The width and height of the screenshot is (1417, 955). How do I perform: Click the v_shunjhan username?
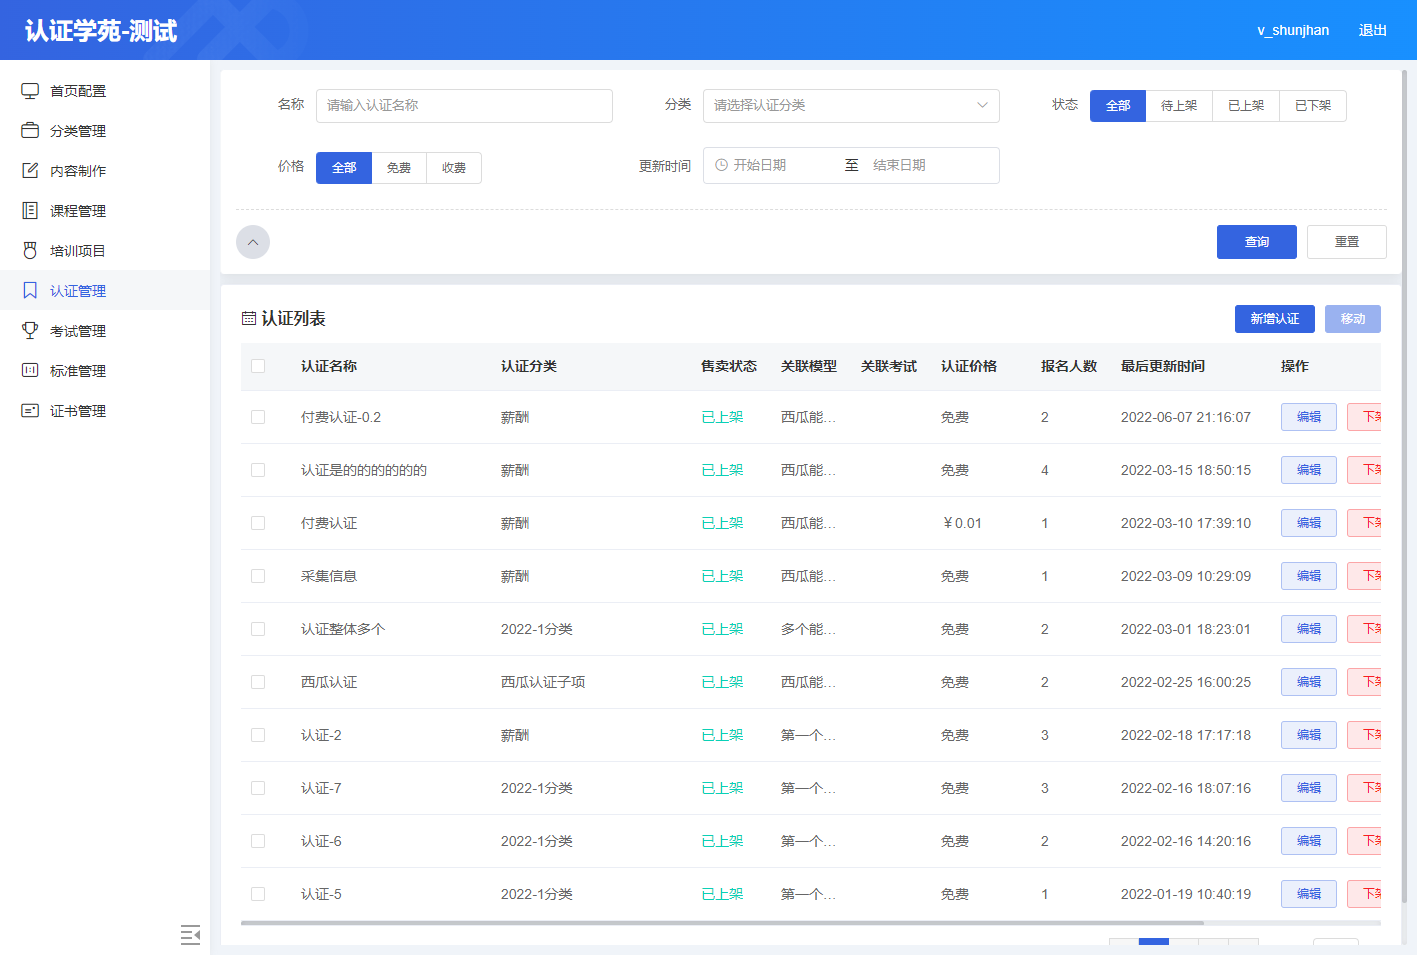tap(1293, 30)
